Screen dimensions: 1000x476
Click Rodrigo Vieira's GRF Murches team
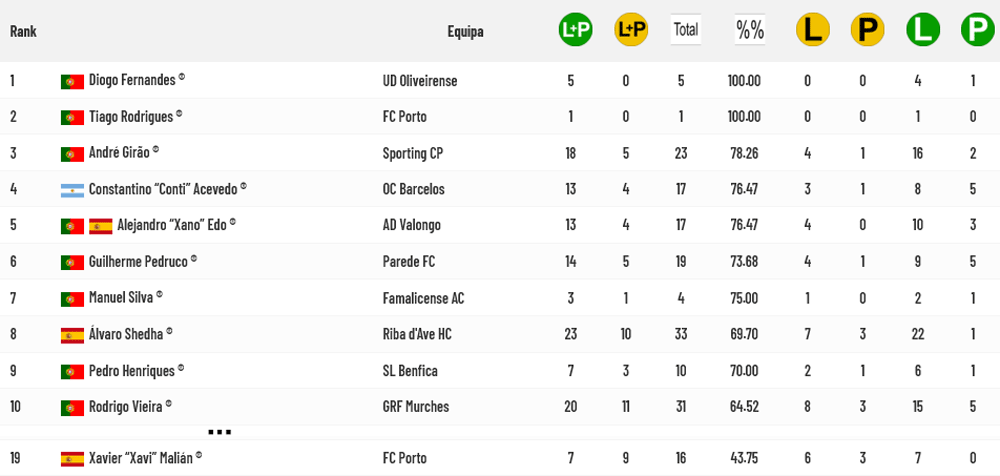415,407
